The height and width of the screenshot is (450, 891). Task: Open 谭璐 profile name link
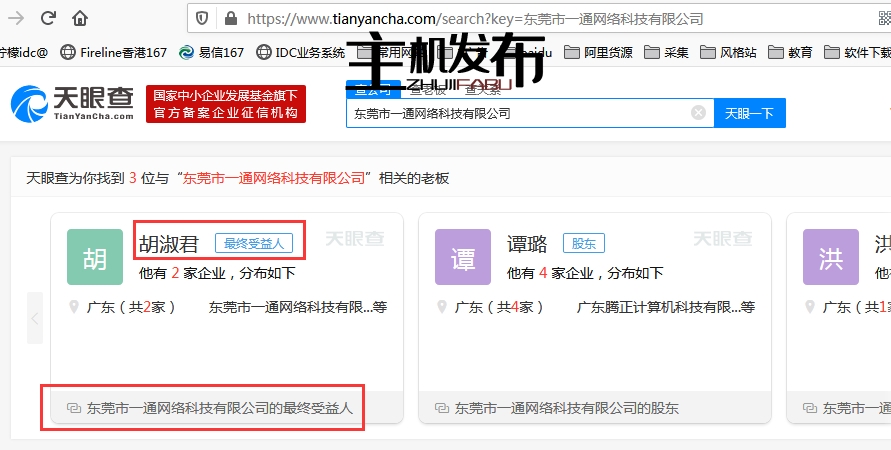(x=527, y=243)
